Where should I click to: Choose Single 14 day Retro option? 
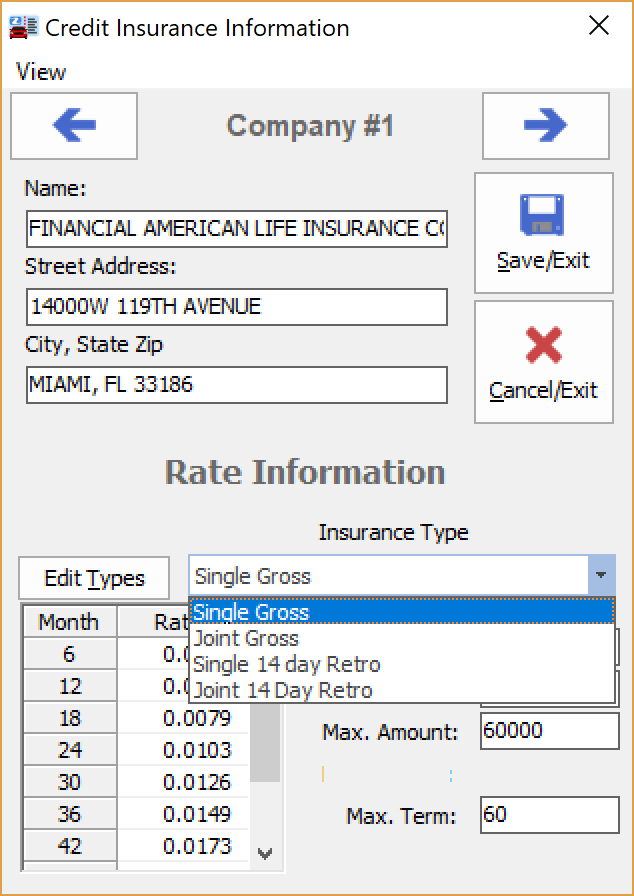402,664
